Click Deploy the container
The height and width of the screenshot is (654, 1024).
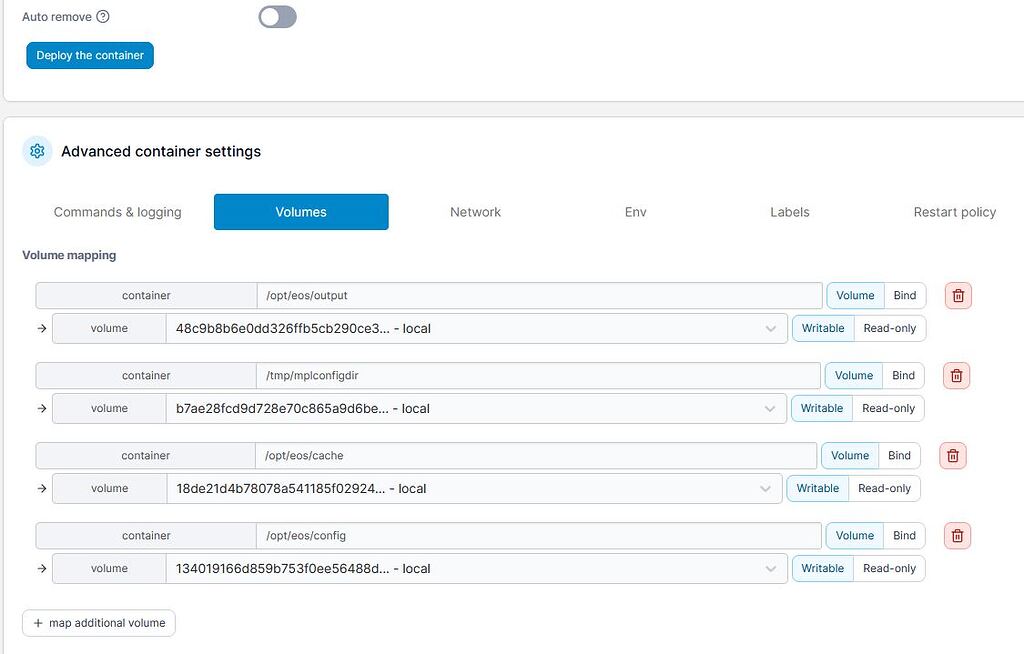pos(89,55)
